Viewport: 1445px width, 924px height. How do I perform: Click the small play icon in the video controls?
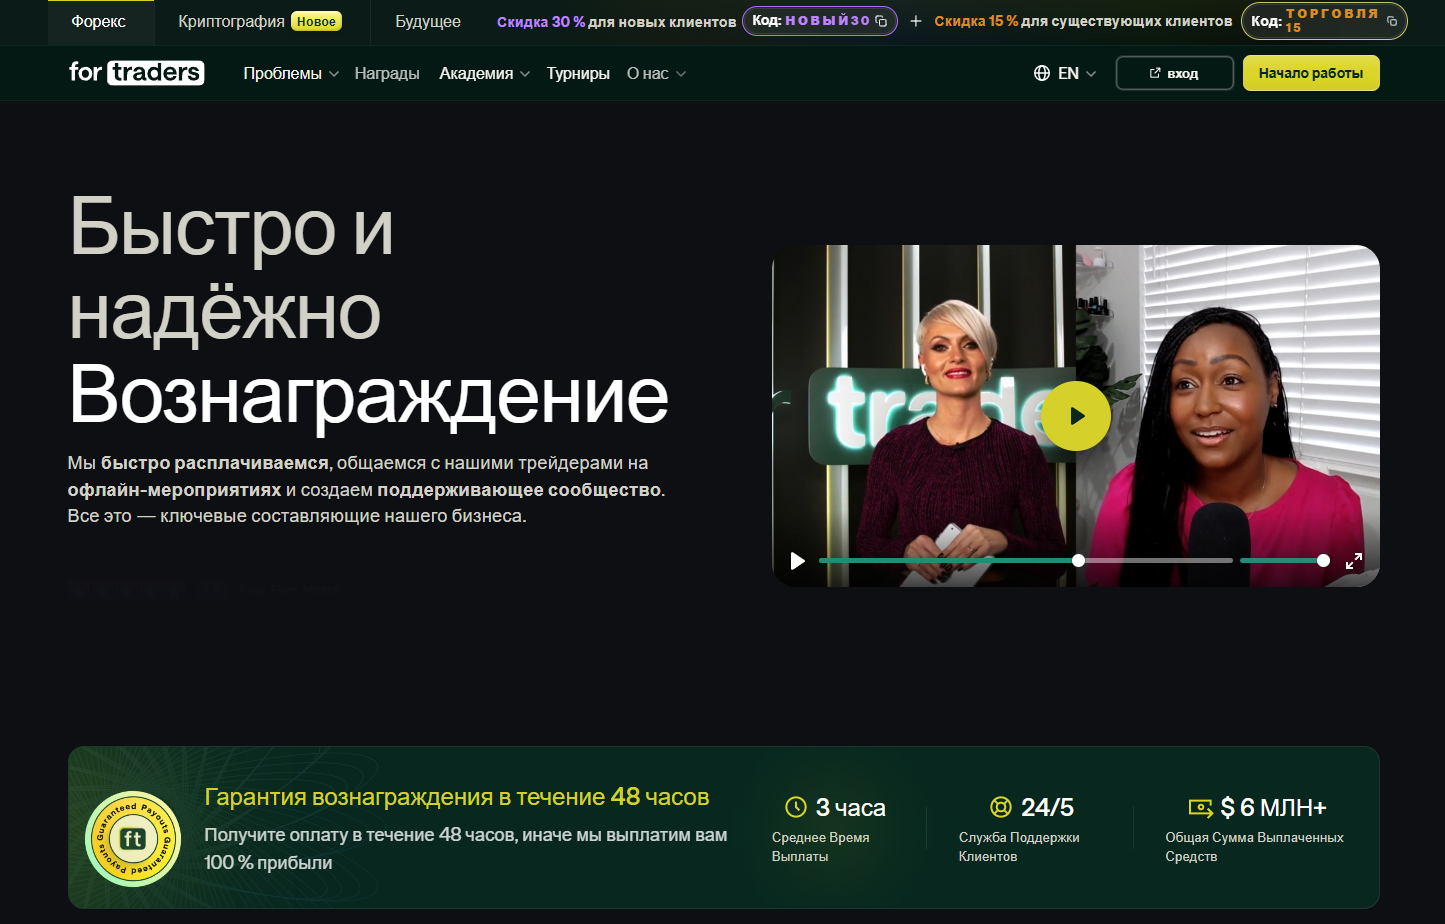pyautogui.click(x=797, y=561)
